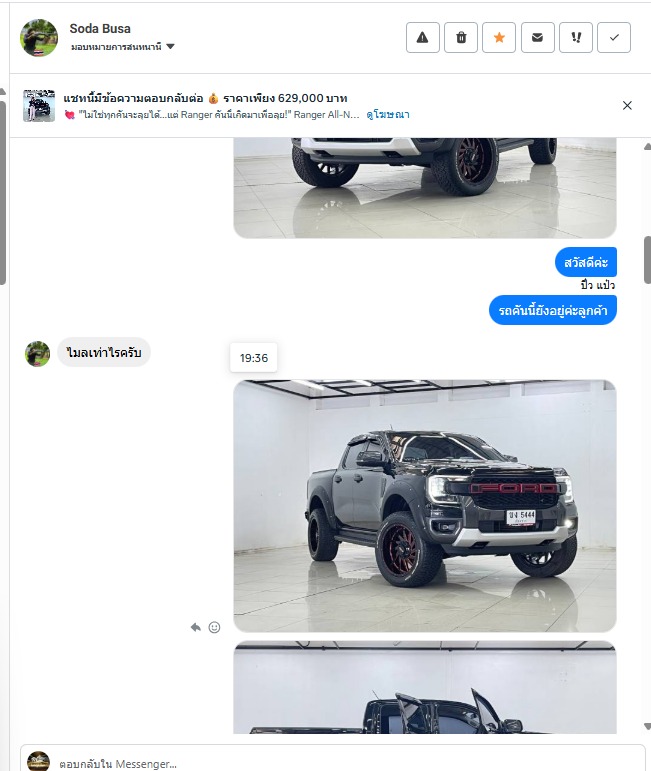Add emoji reaction to truck photo

click(214, 627)
